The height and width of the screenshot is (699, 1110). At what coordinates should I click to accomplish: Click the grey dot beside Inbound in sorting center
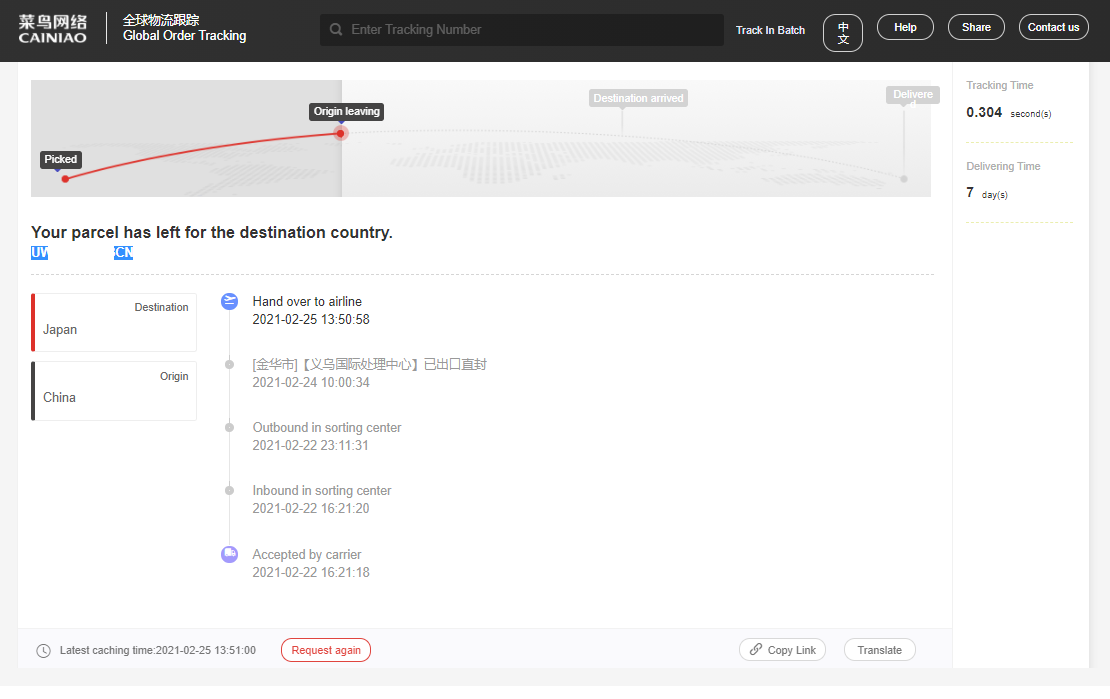tap(229, 491)
